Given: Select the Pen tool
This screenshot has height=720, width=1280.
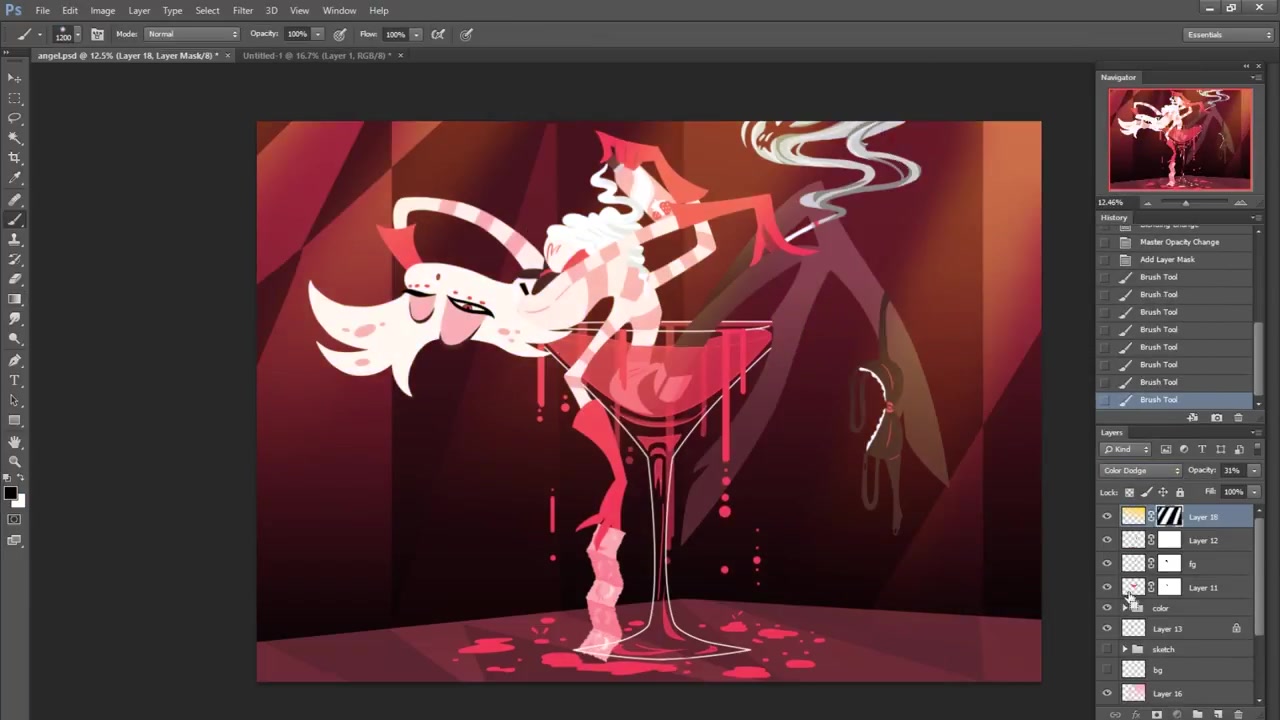Looking at the screenshot, I should pyautogui.click(x=14, y=361).
